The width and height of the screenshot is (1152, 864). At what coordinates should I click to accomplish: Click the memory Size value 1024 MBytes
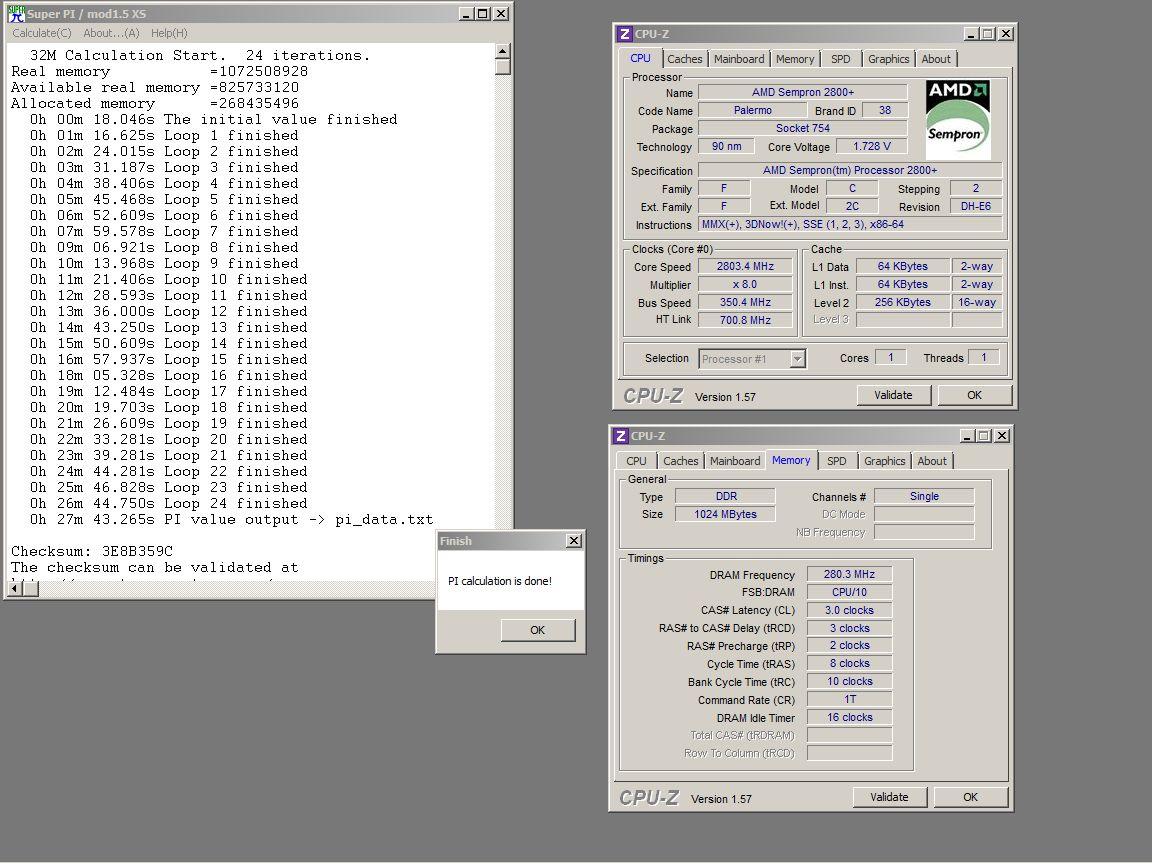click(725, 514)
